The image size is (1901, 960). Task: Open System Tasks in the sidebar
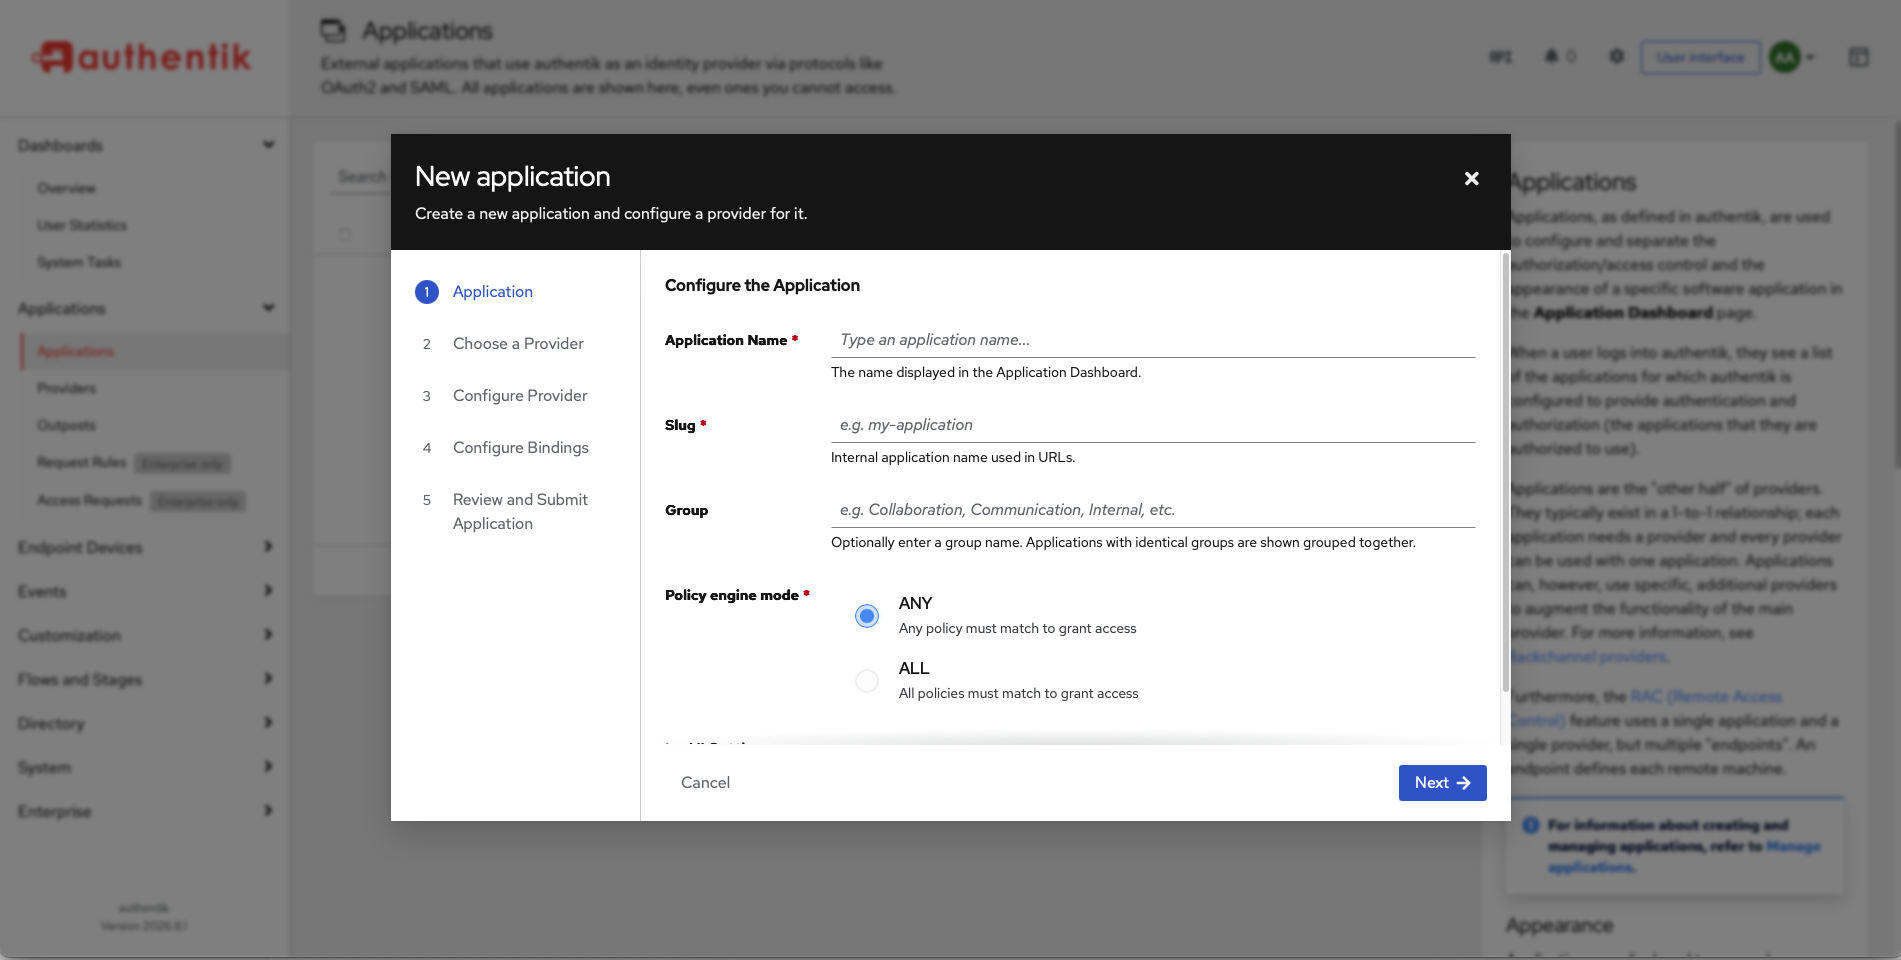(x=79, y=262)
